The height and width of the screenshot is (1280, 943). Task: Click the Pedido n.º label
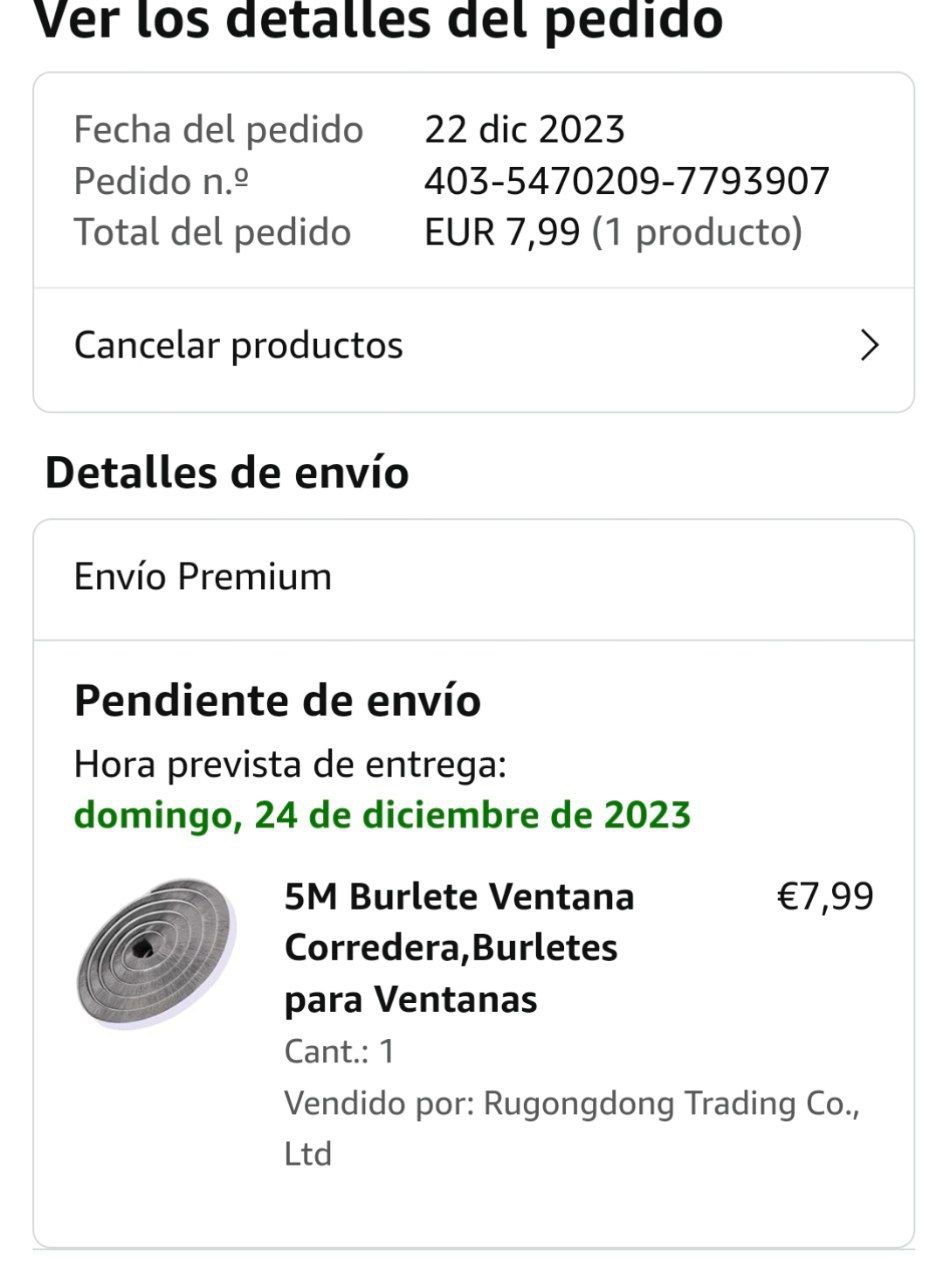point(162,181)
